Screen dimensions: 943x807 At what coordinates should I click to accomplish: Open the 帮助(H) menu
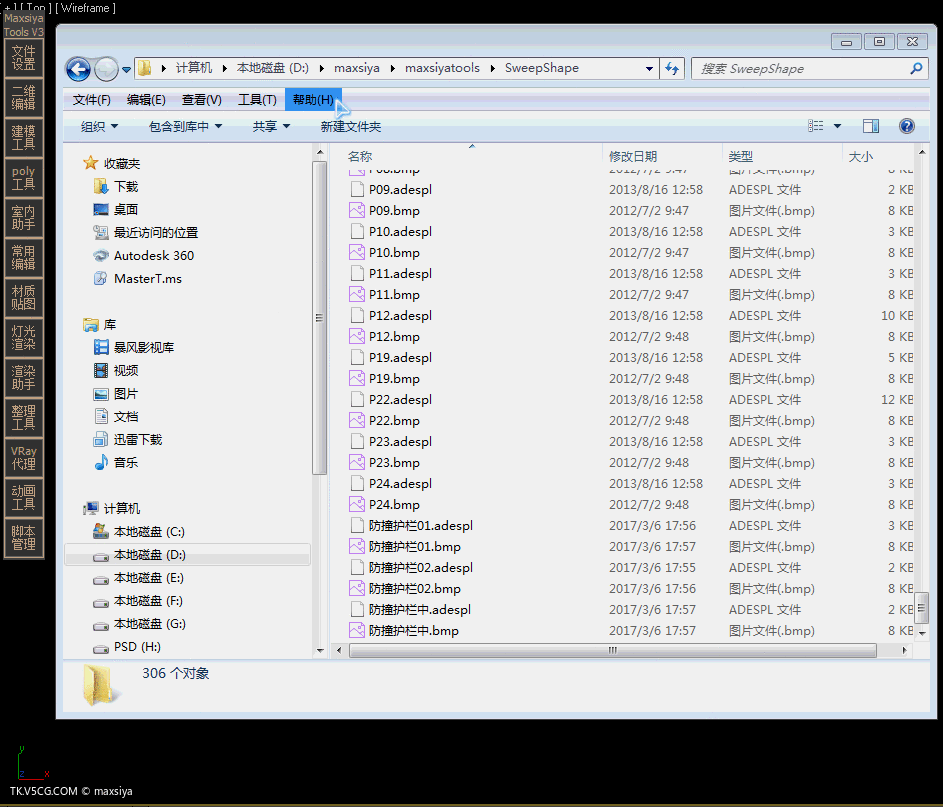click(x=313, y=100)
